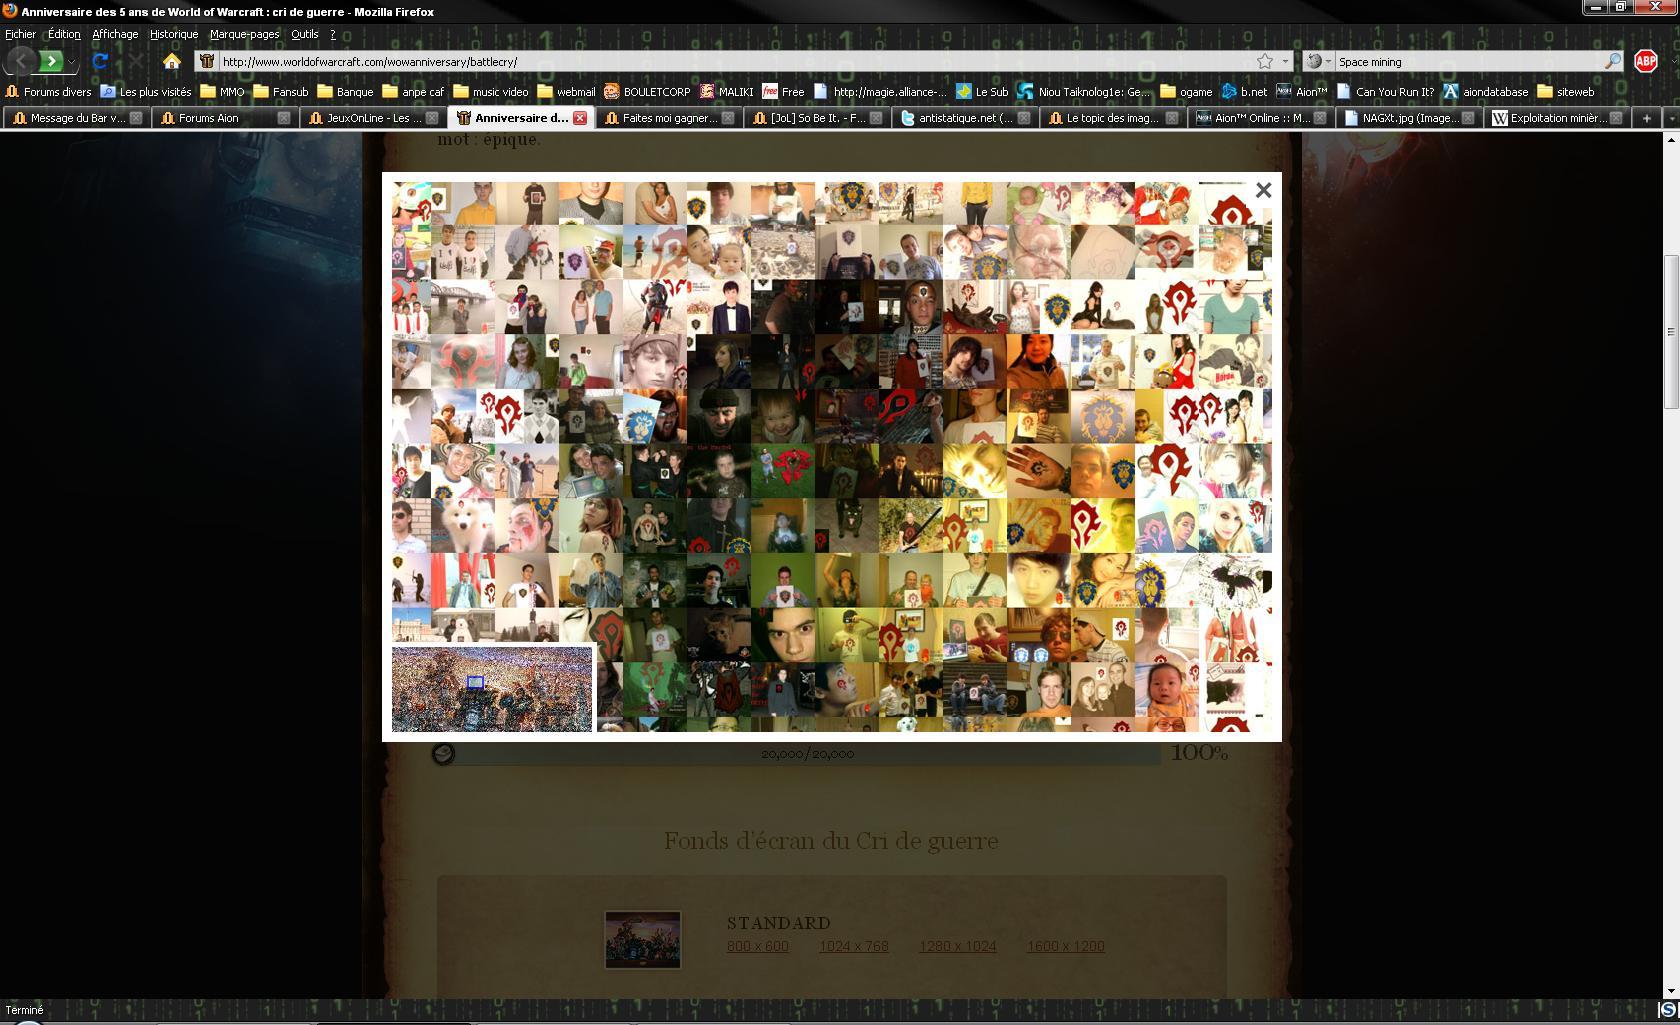Run search with the magnifier icon
The height and width of the screenshot is (1025, 1680).
1613,62
